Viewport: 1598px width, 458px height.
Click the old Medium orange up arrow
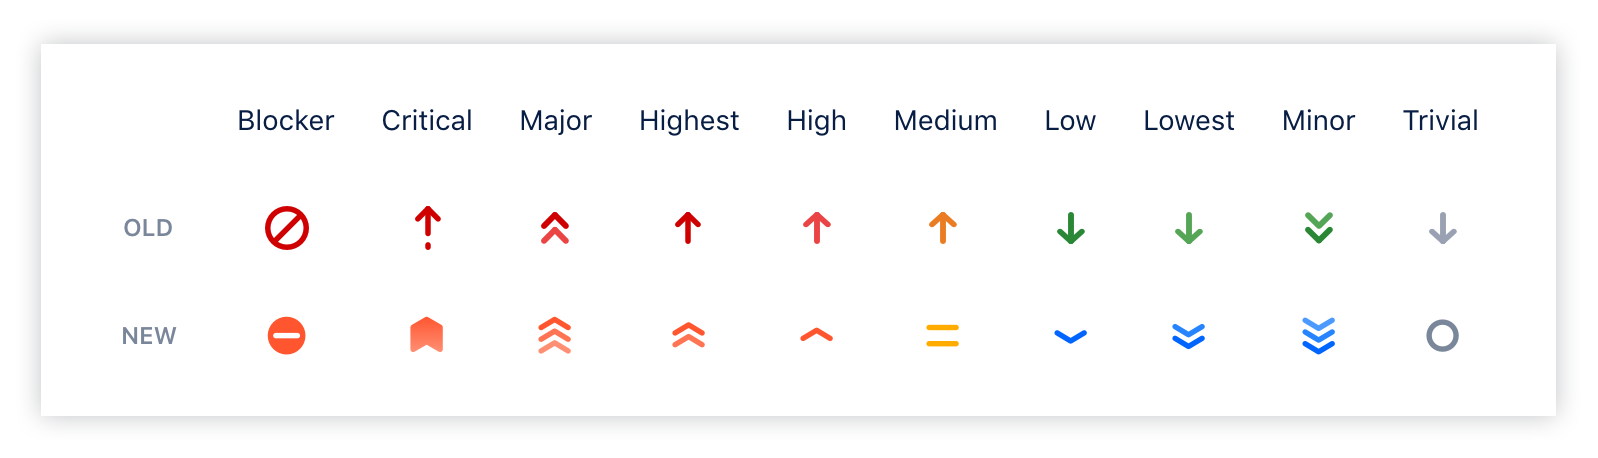coord(943,228)
